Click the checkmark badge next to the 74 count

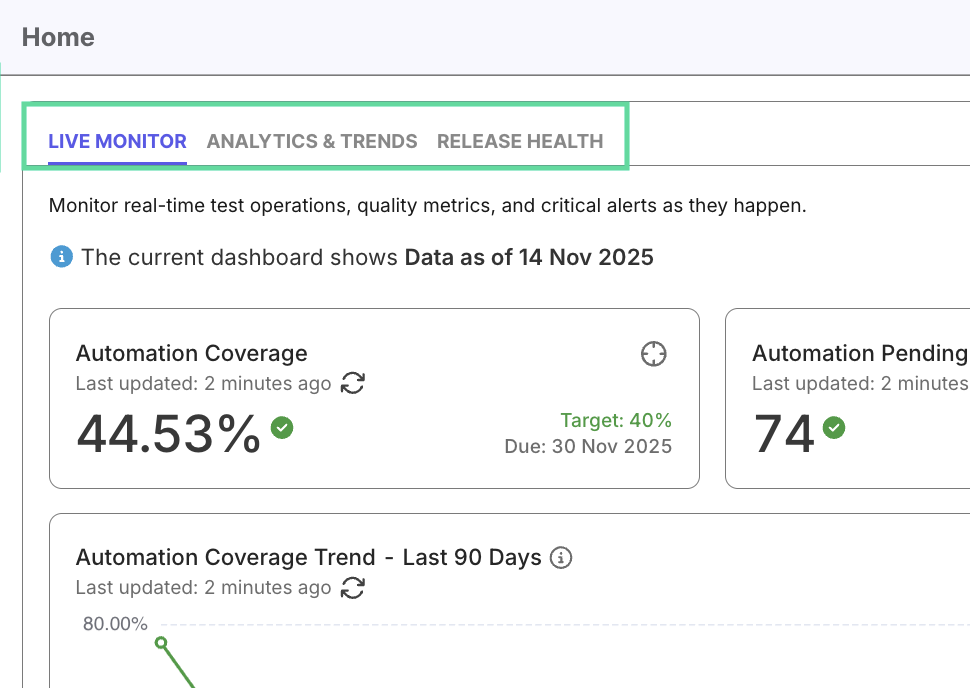(833, 428)
